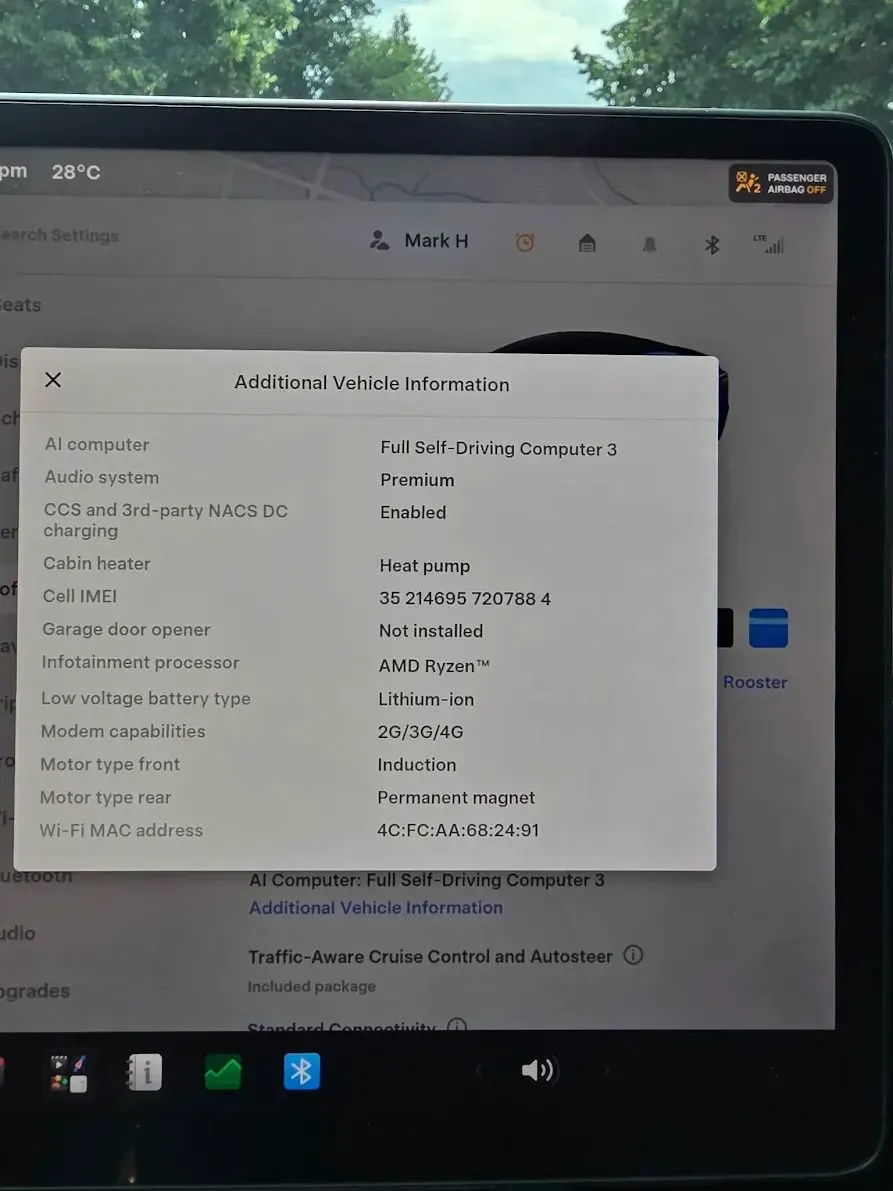Click the Heat pump cabin heater value
Viewport: 893px width, 1191px height.
point(424,566)
